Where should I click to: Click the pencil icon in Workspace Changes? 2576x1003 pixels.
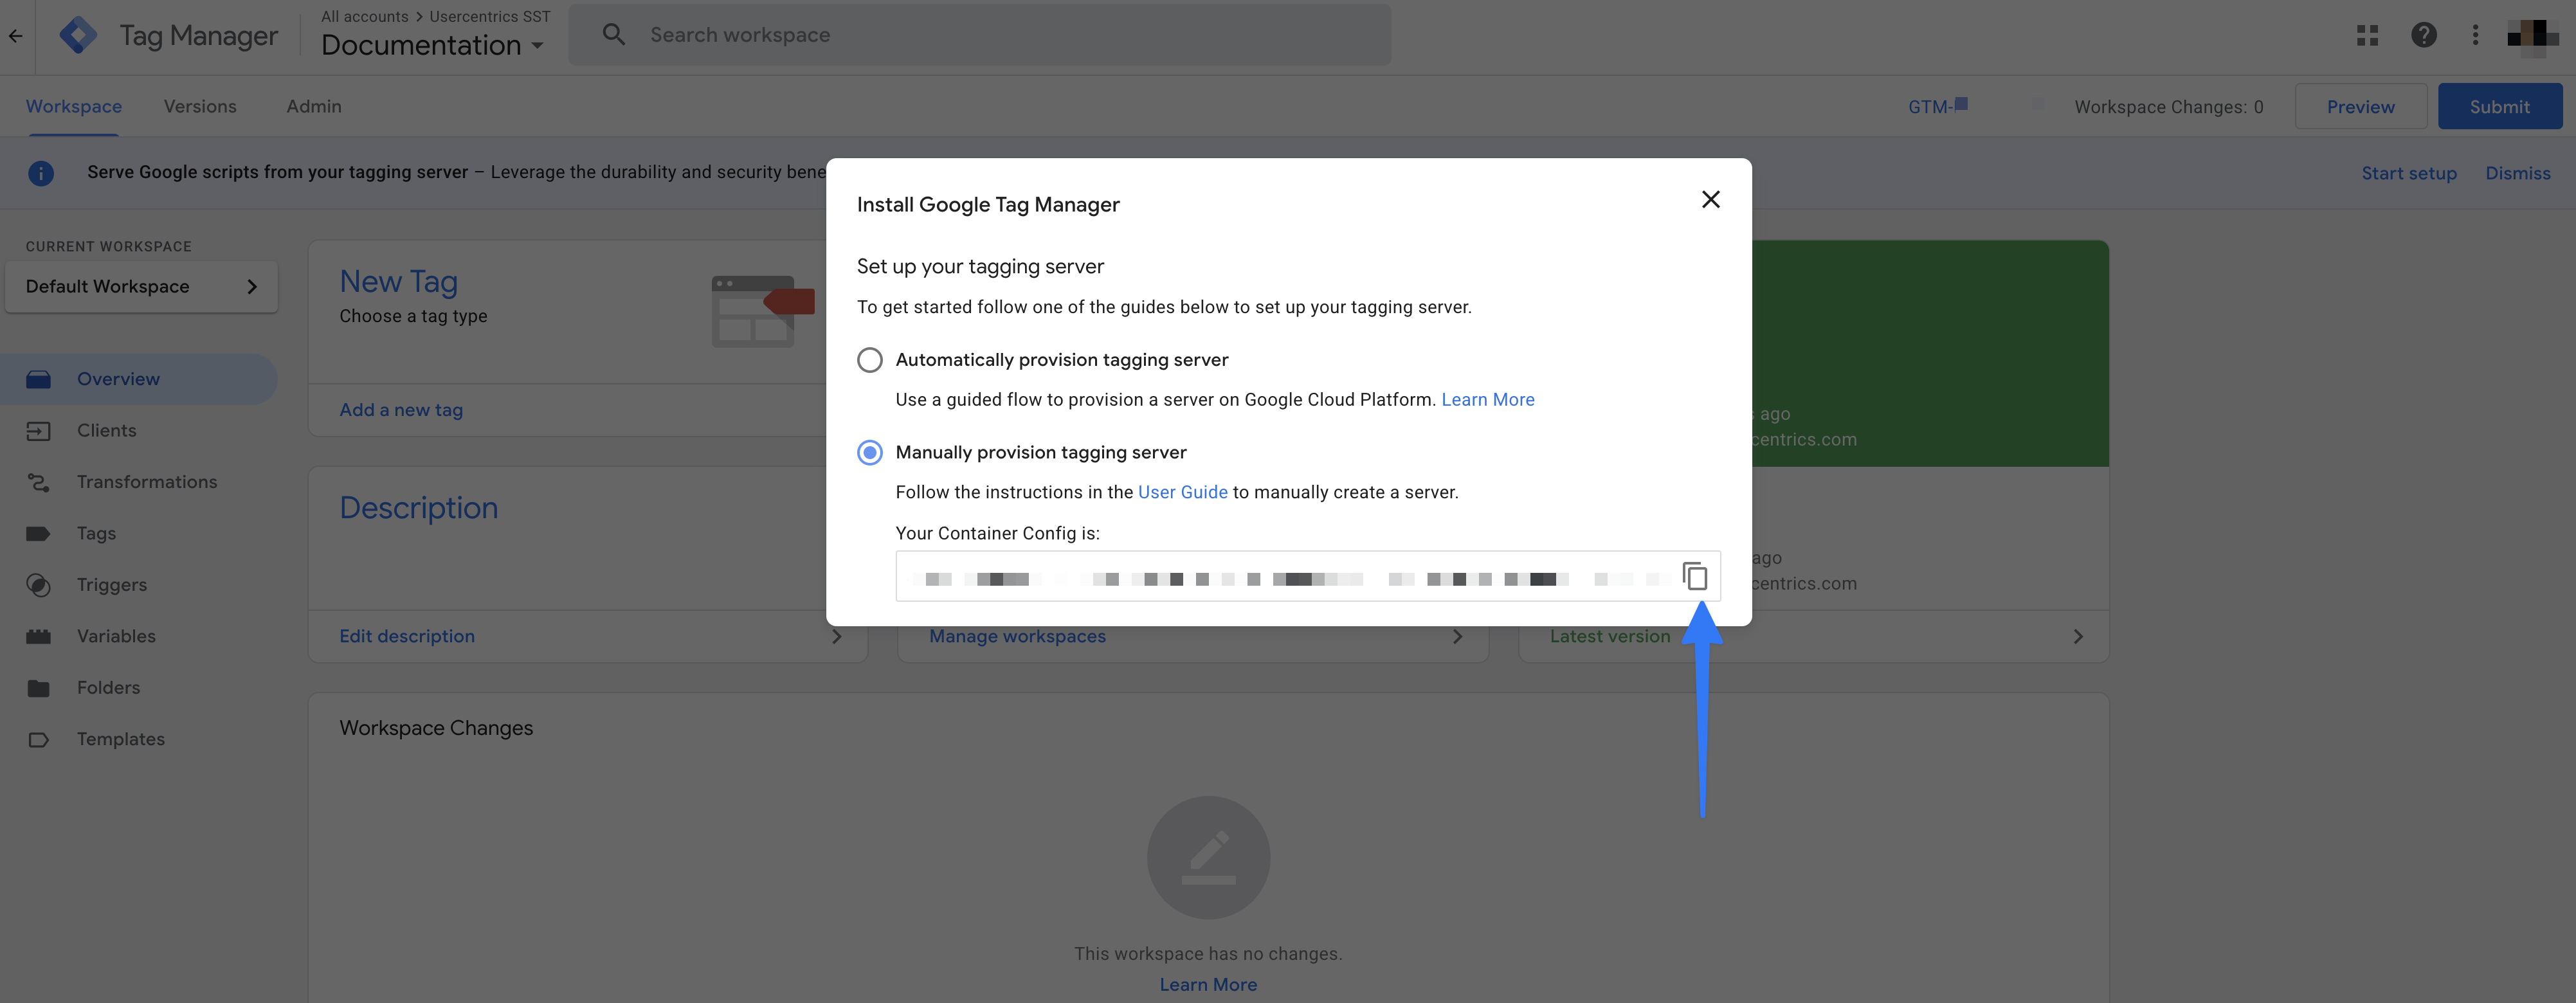[x=1208, y=857]
